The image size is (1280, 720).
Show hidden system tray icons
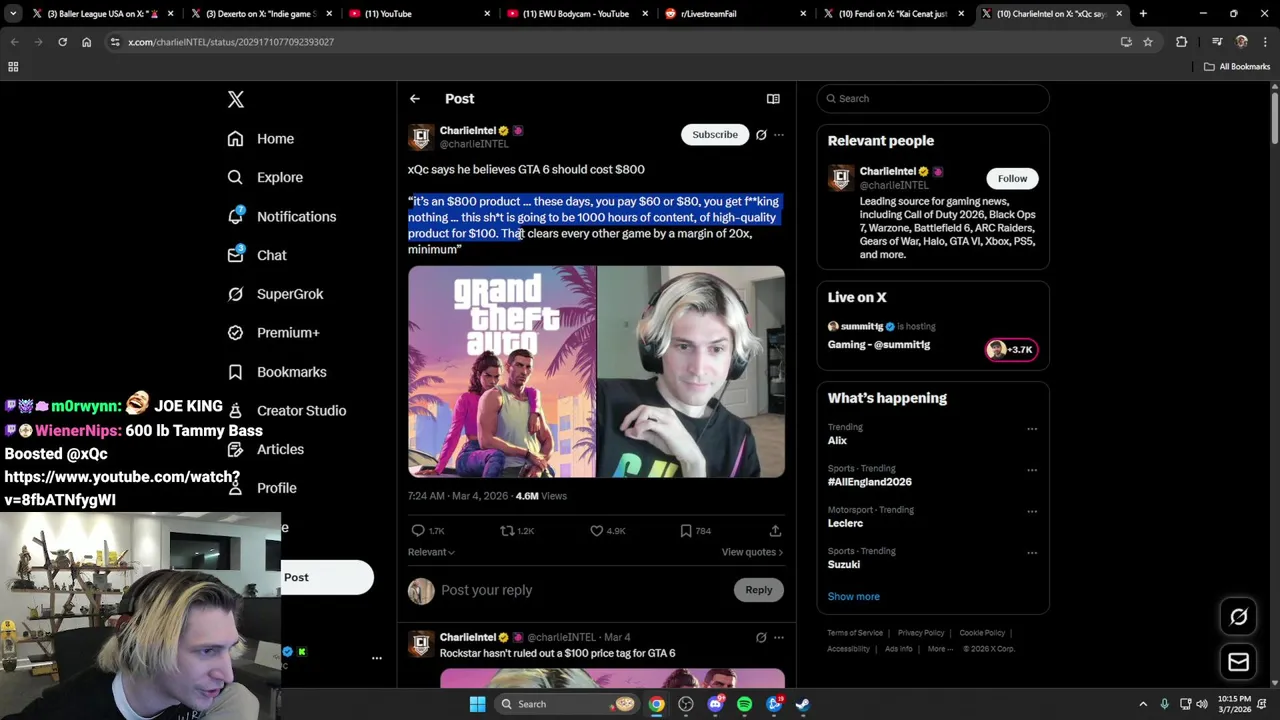pos(1145,704)
